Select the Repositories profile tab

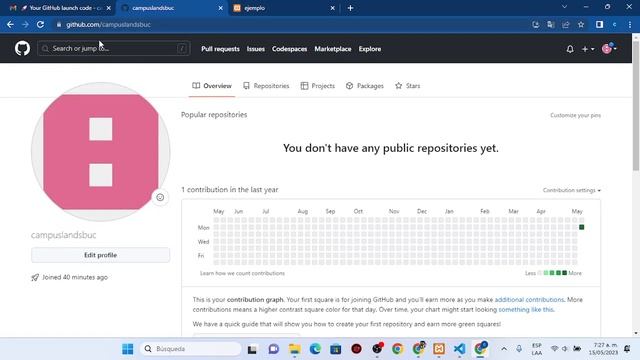click(266, 86)
